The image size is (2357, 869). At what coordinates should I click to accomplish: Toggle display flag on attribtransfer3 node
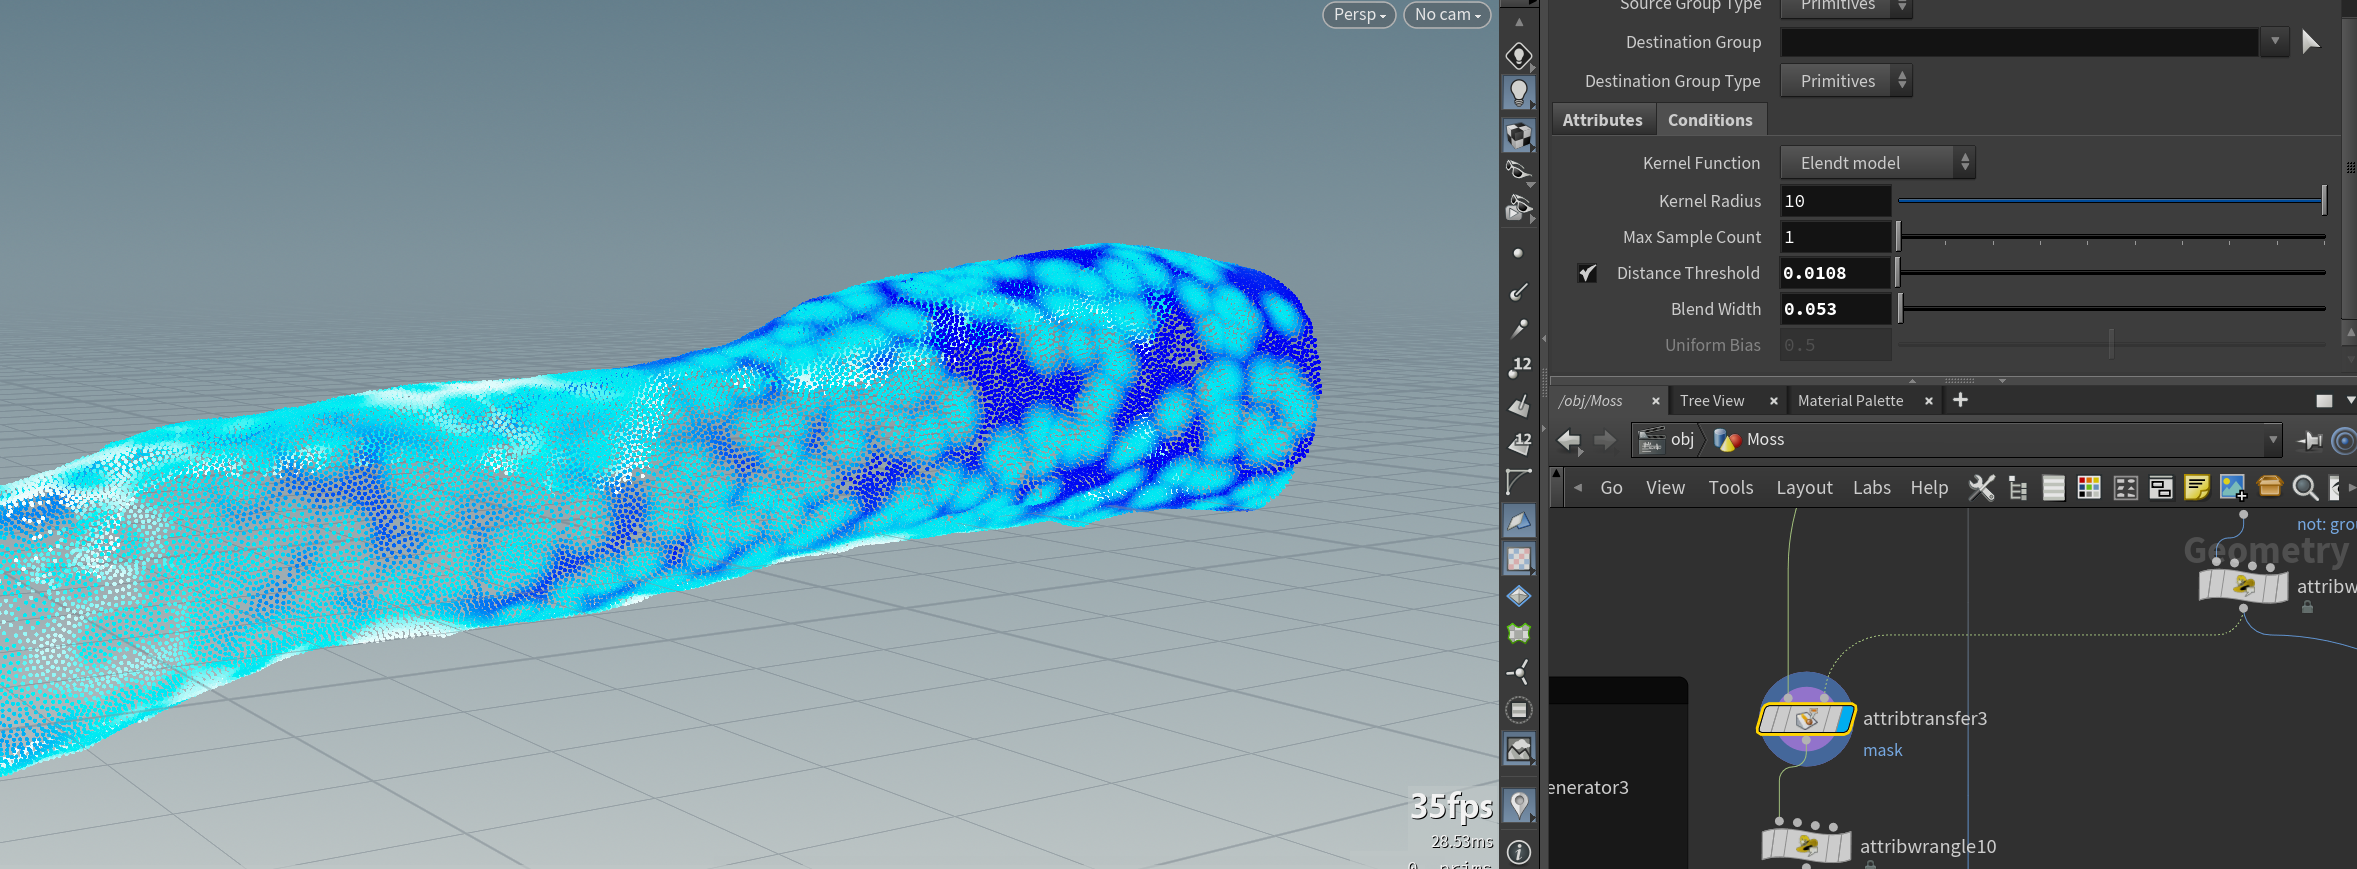1842,719
